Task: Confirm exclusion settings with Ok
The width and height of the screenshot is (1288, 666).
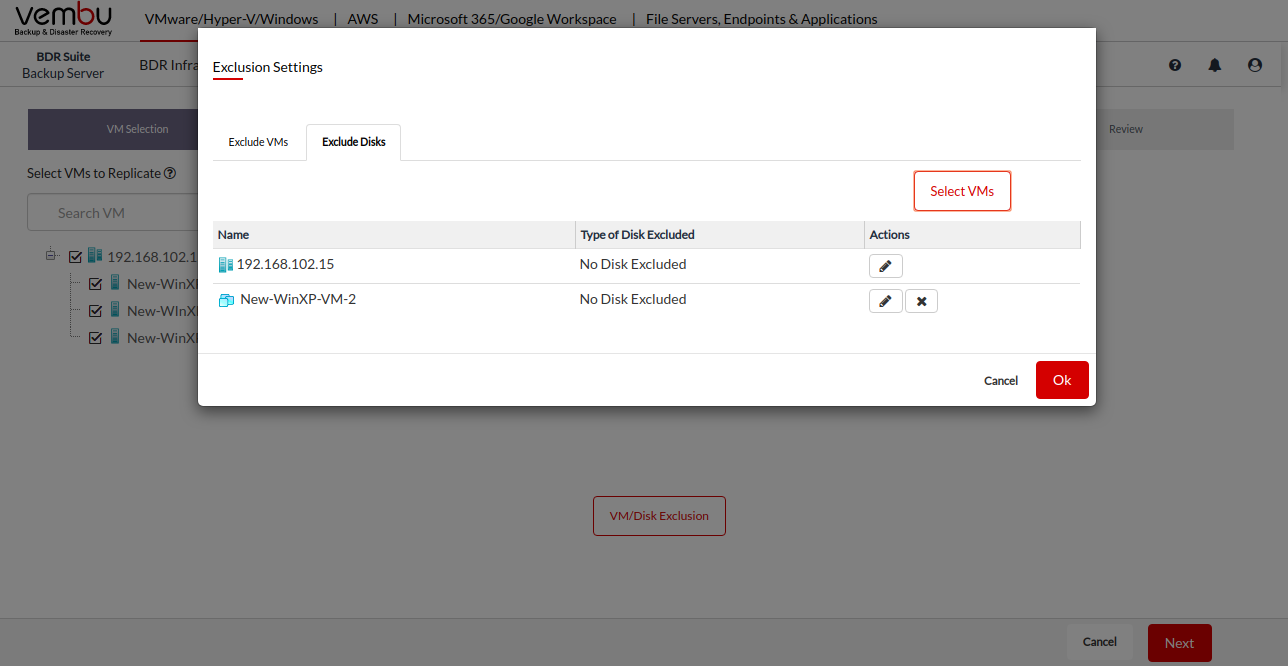Action: coord(1061,380)
